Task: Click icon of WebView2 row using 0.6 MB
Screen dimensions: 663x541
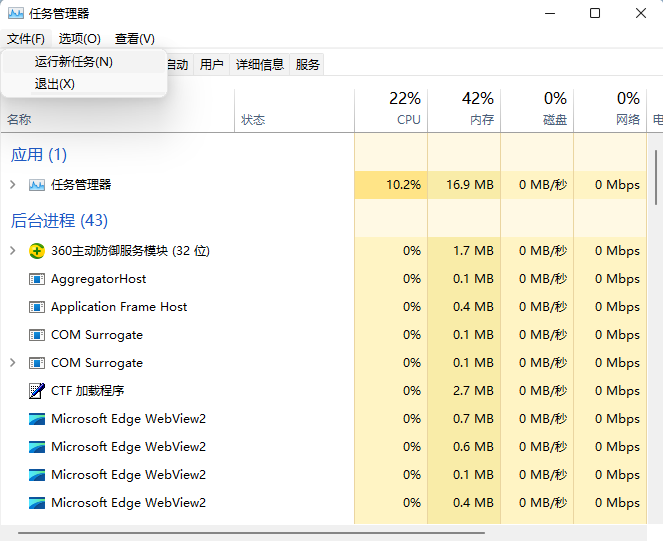Action: coord(37,447)
